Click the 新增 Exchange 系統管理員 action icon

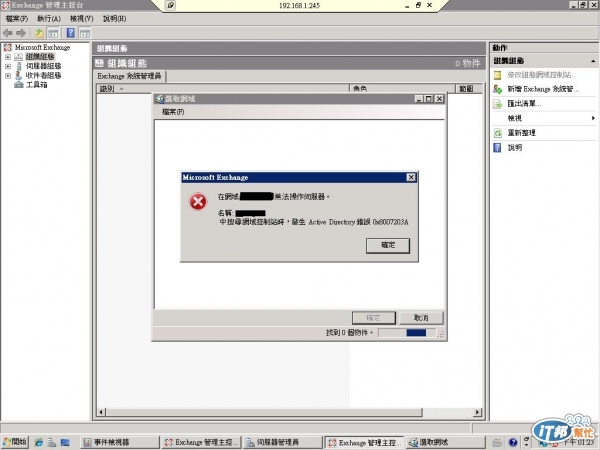point(497,89)
